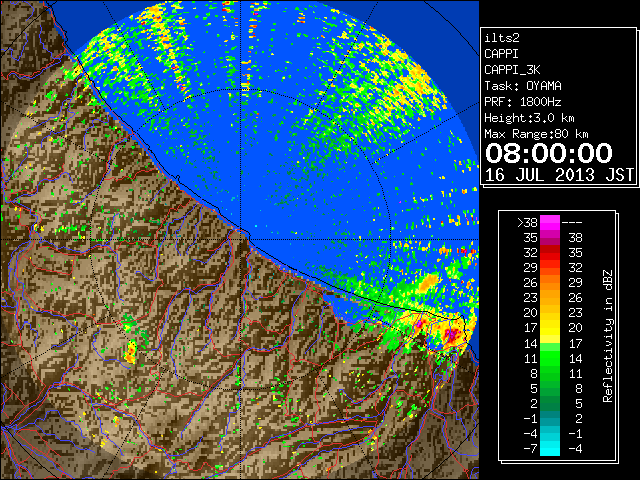This screenshot has height=480, width=640.
Task: Pick the bright green swatch in the 11/14 row
Action: [550, 358]
